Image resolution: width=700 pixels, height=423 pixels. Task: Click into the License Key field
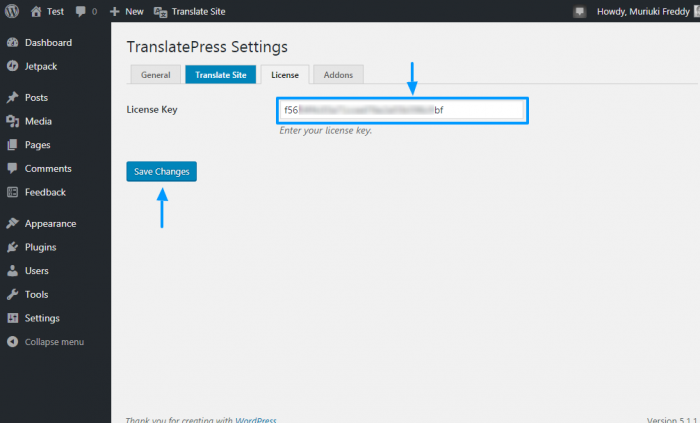pyautogui.click(x=402, y=110)
